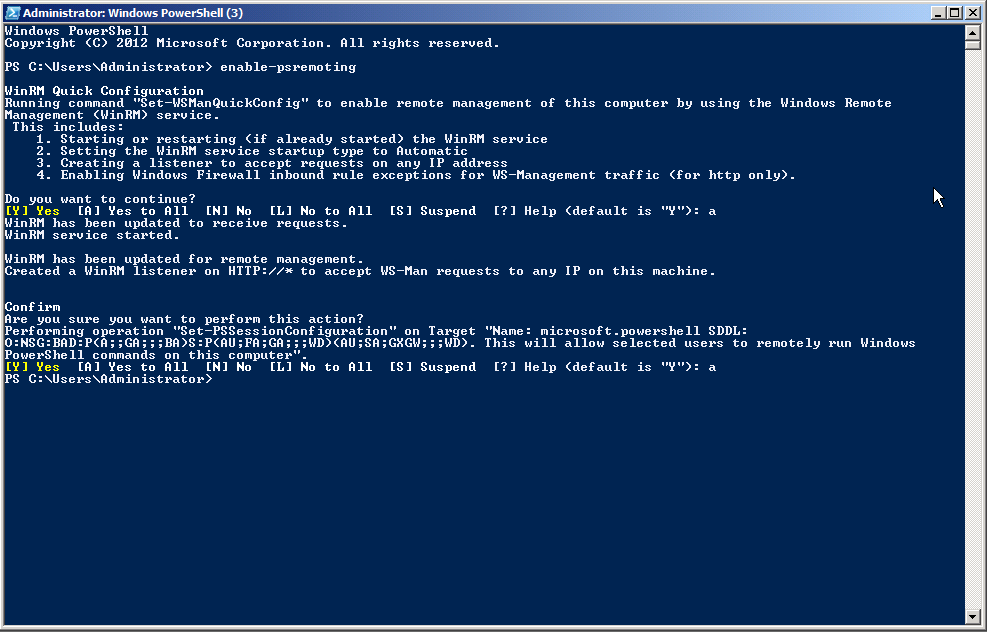
Task: Click "Are you sure you want to perform this action?"
Action: click(x=184, y=319)
